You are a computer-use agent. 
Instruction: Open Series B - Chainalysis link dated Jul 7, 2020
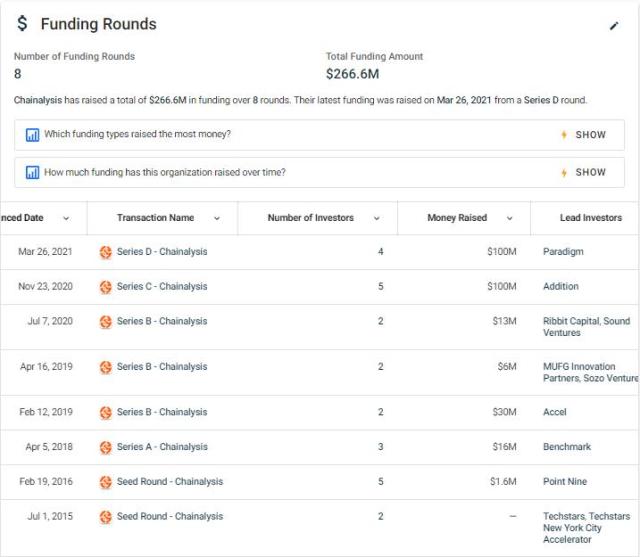pos(162,321)
